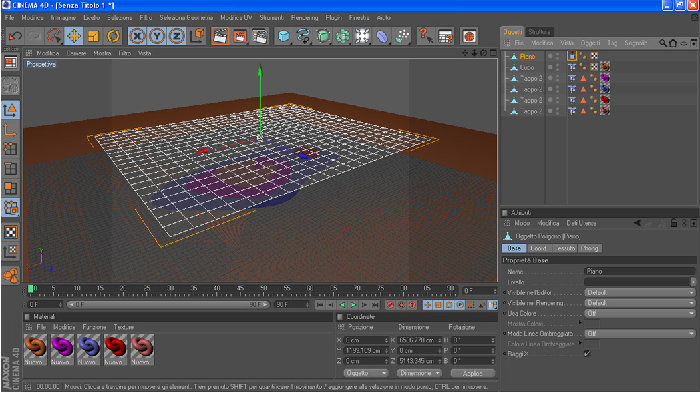This screenshot has width=700, height=393.
Task: Toggle the Raggi X checkbox
Action: [x=587, y=353]
